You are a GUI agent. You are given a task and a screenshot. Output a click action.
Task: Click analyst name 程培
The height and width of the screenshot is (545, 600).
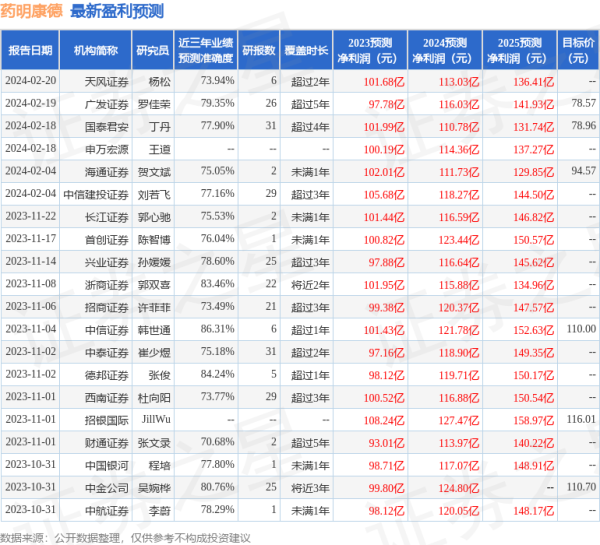(160, 465)
